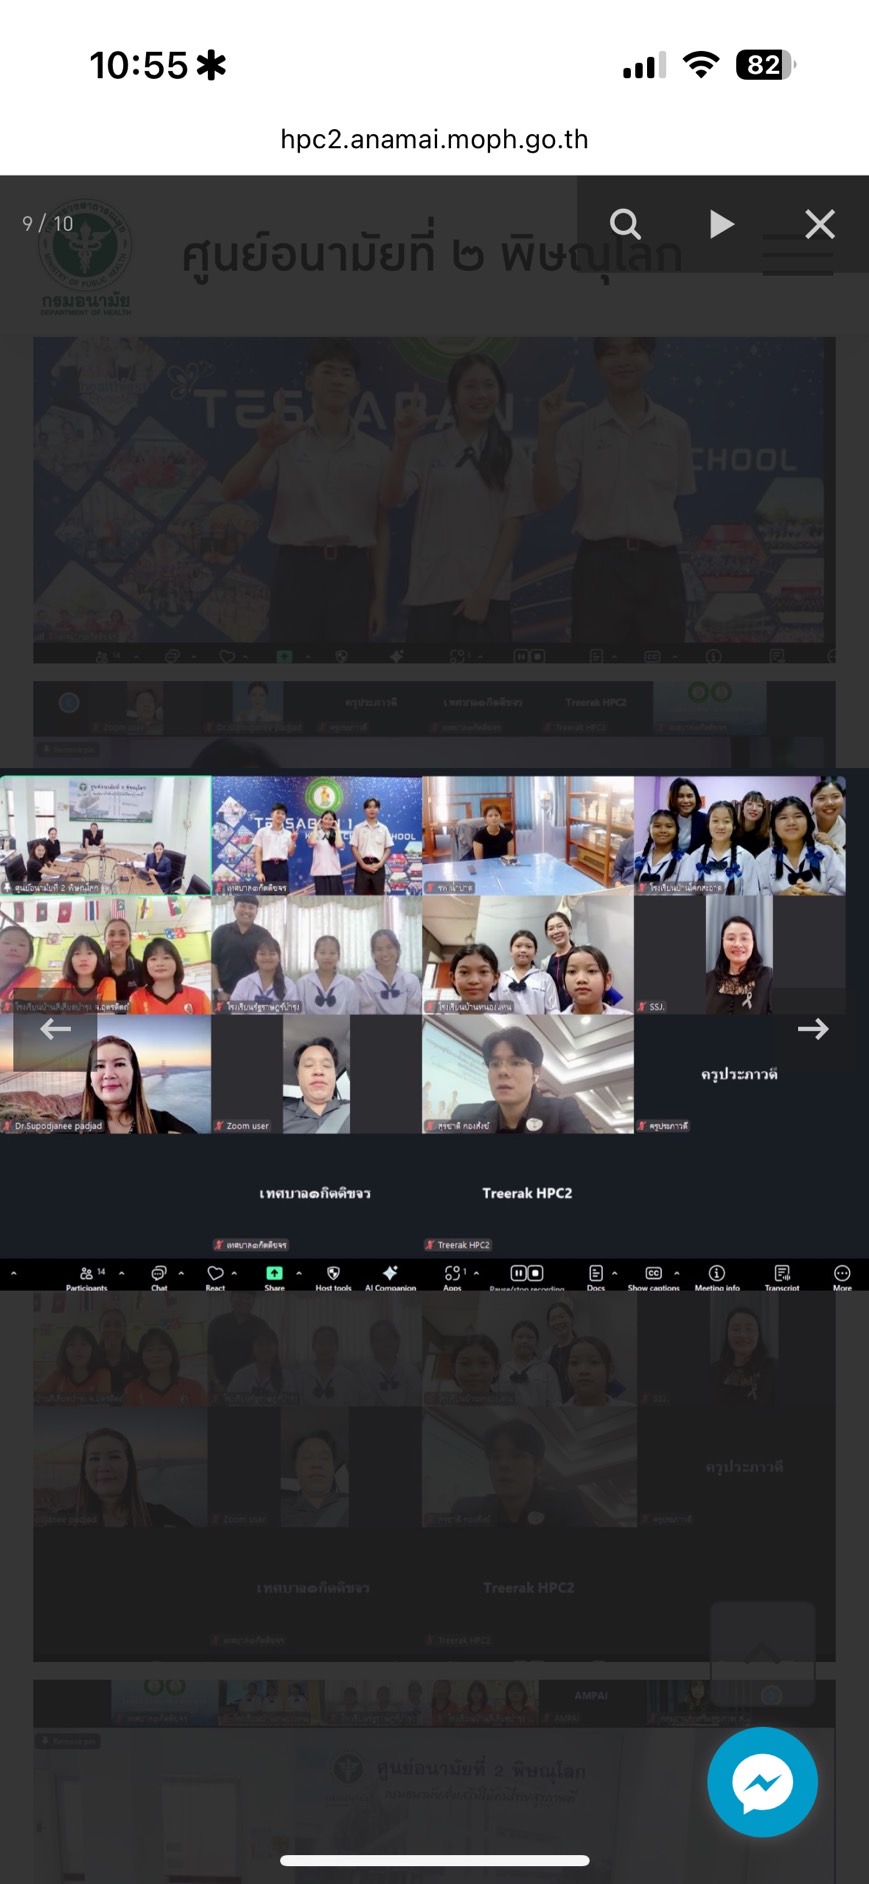The height and width of the screenshot is (1884, 869).
Task: Tap the 'Treerak HPC2' name tile
Action: [x=527, y=1193]
